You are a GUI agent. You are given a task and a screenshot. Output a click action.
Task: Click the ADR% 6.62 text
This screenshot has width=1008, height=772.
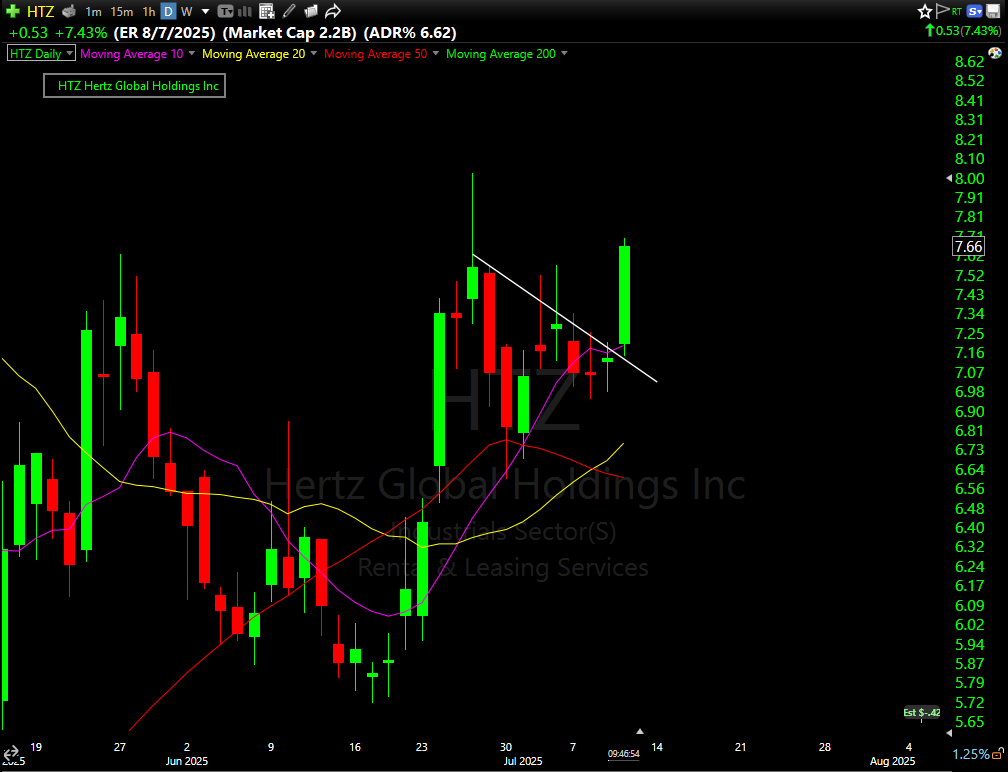pos(410,33)
